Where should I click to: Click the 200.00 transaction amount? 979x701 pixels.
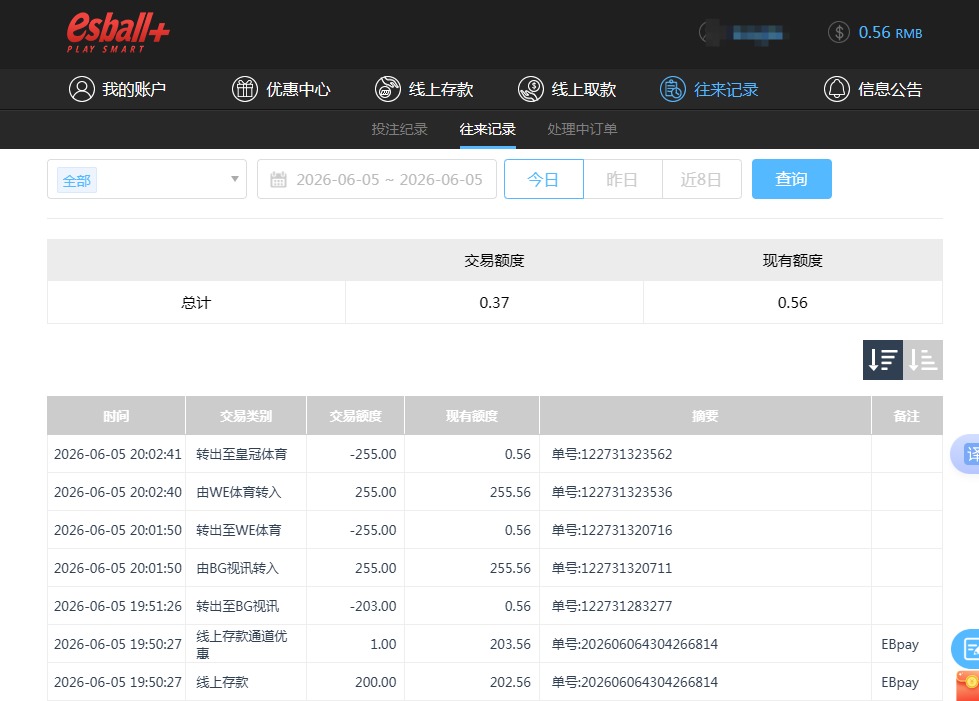376,682
